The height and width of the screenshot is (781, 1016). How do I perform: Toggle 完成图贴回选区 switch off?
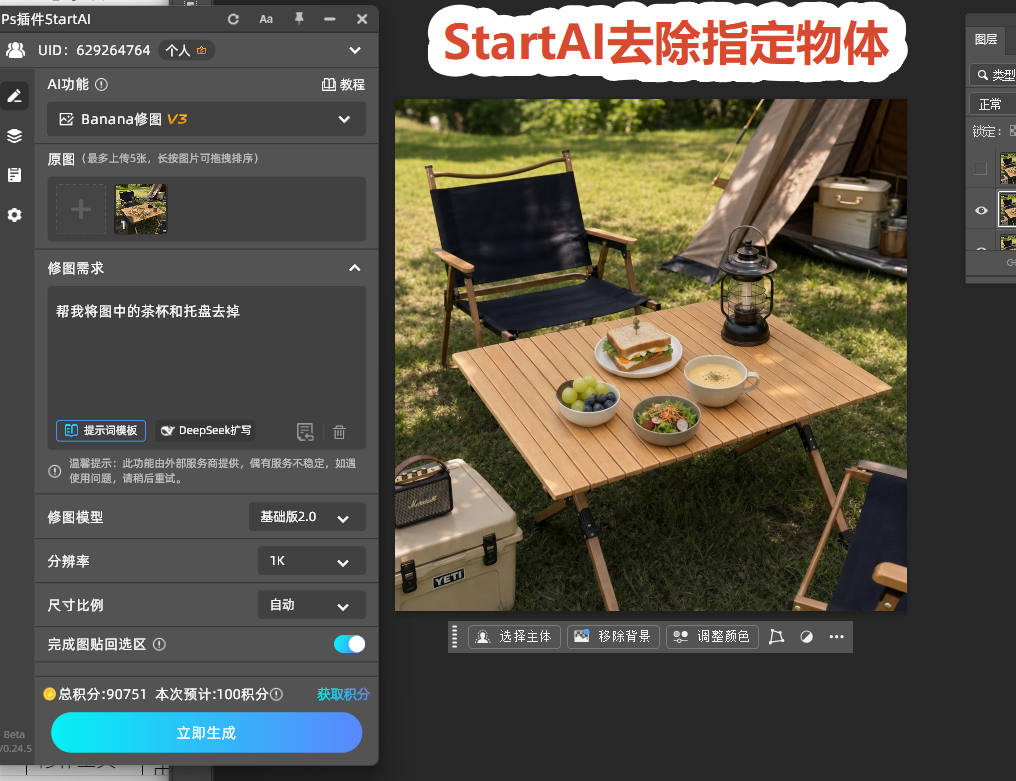click(x=349, y=644)
